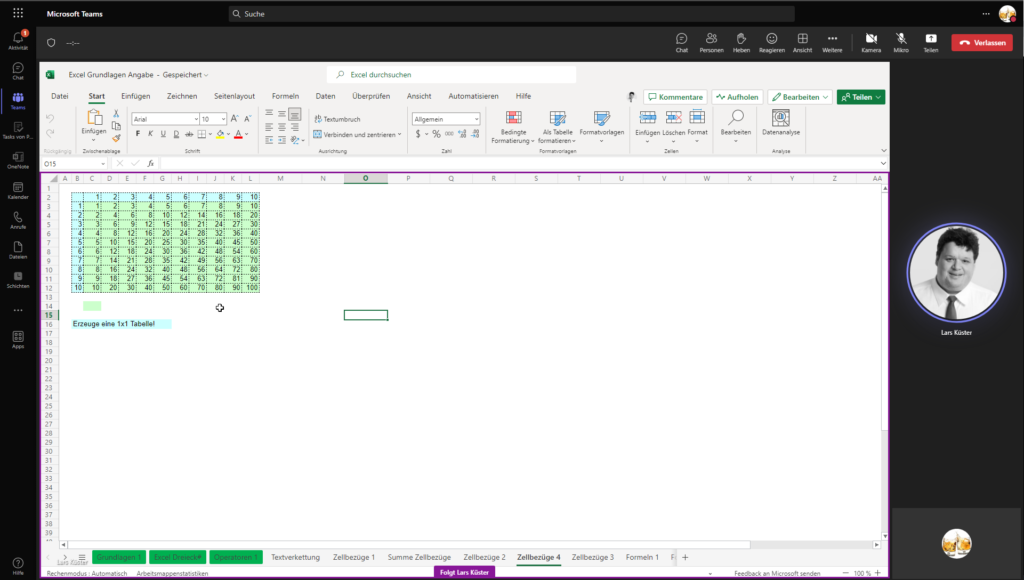
Task: Increase decimal places in Zahl group
Action: 462,134
